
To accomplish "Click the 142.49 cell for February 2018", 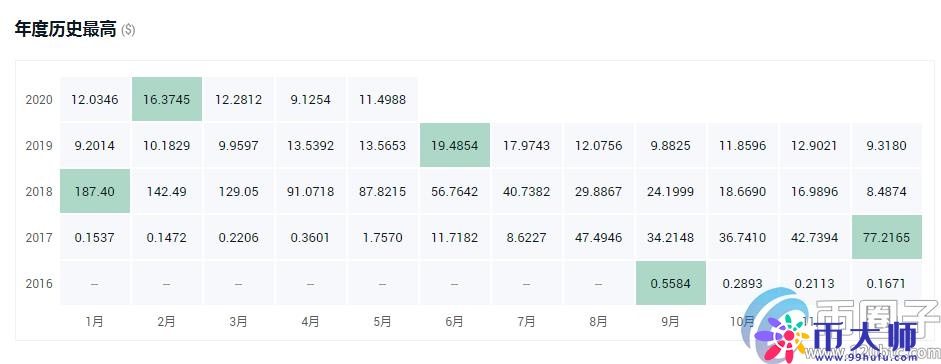I will 166,191.
